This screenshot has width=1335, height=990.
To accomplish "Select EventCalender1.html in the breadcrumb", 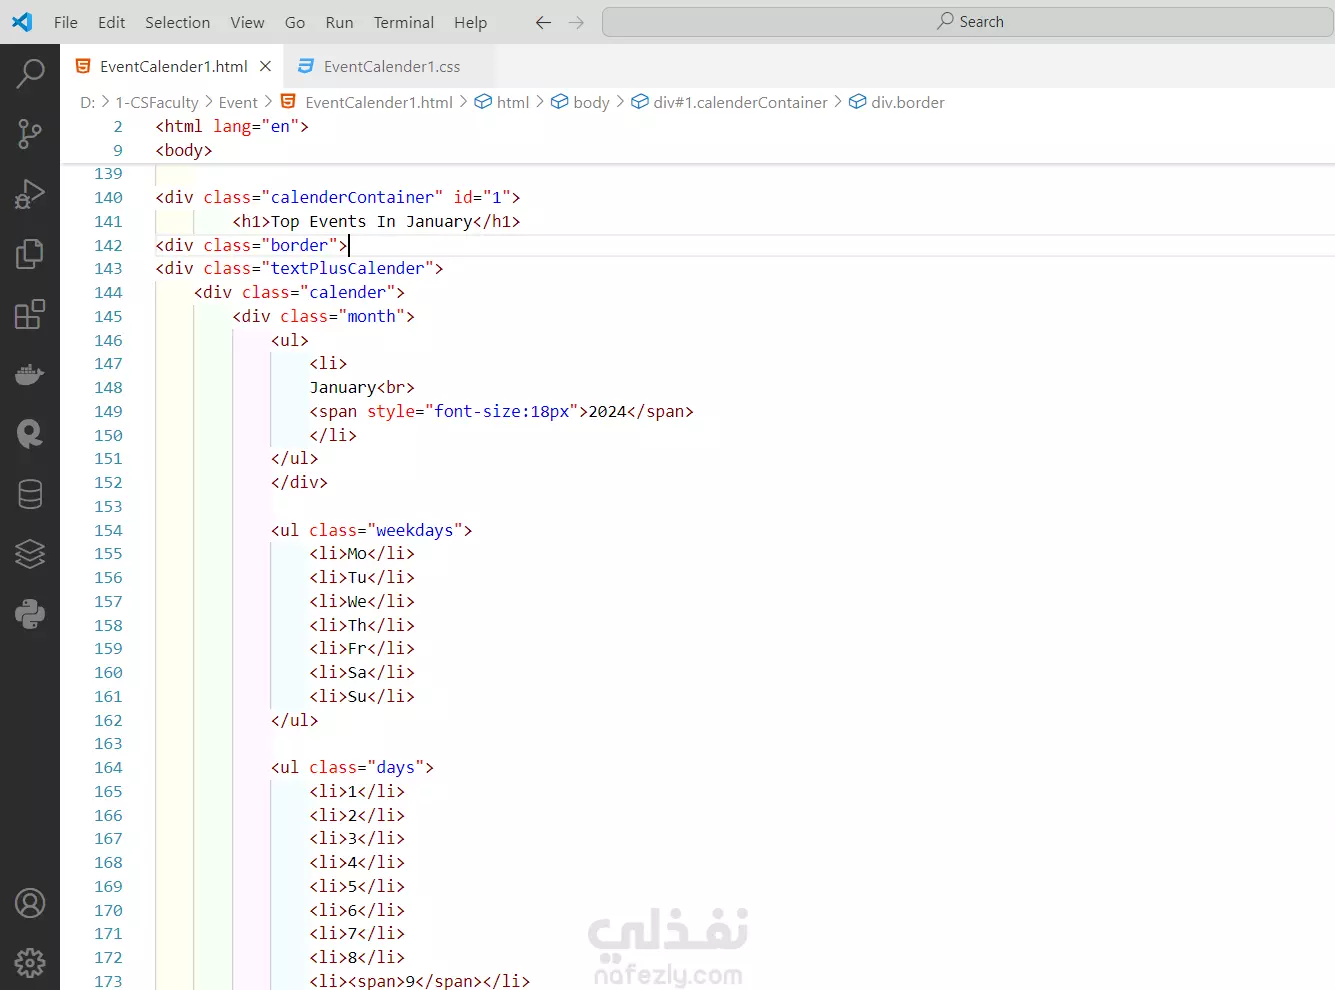I will click(x=379, y=102).
